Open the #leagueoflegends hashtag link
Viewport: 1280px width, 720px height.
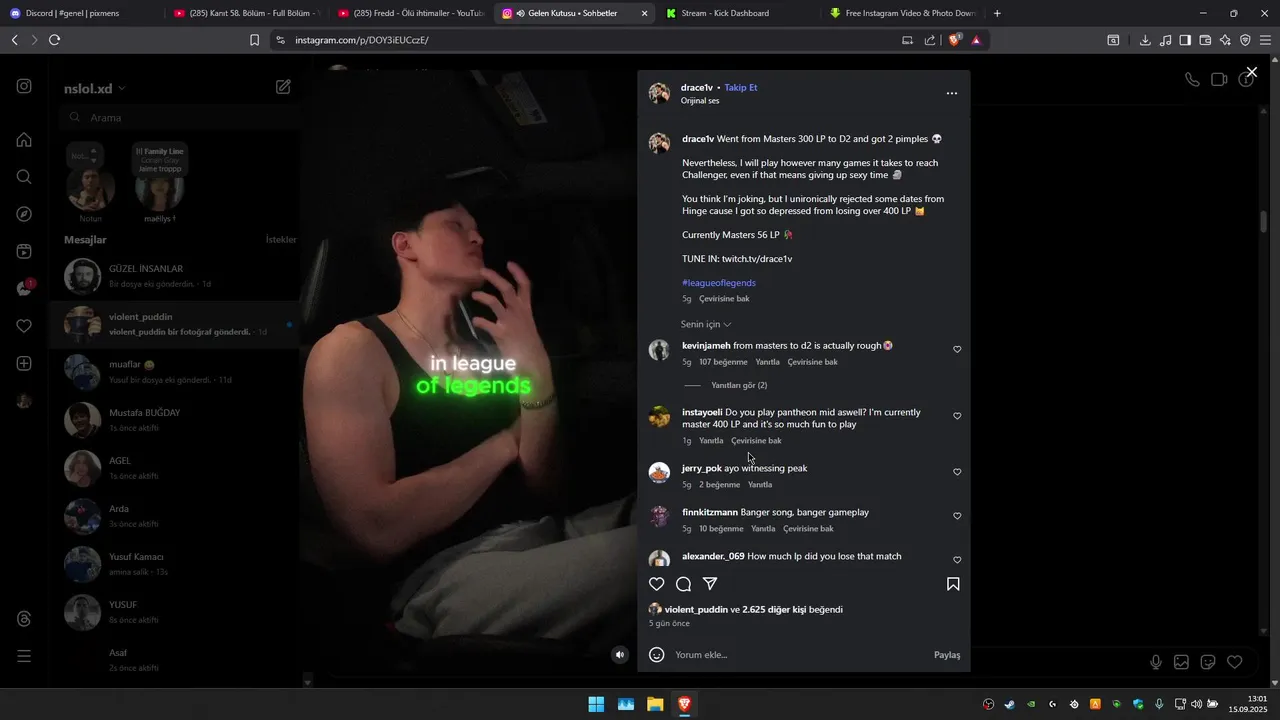[x=719, y=283]
